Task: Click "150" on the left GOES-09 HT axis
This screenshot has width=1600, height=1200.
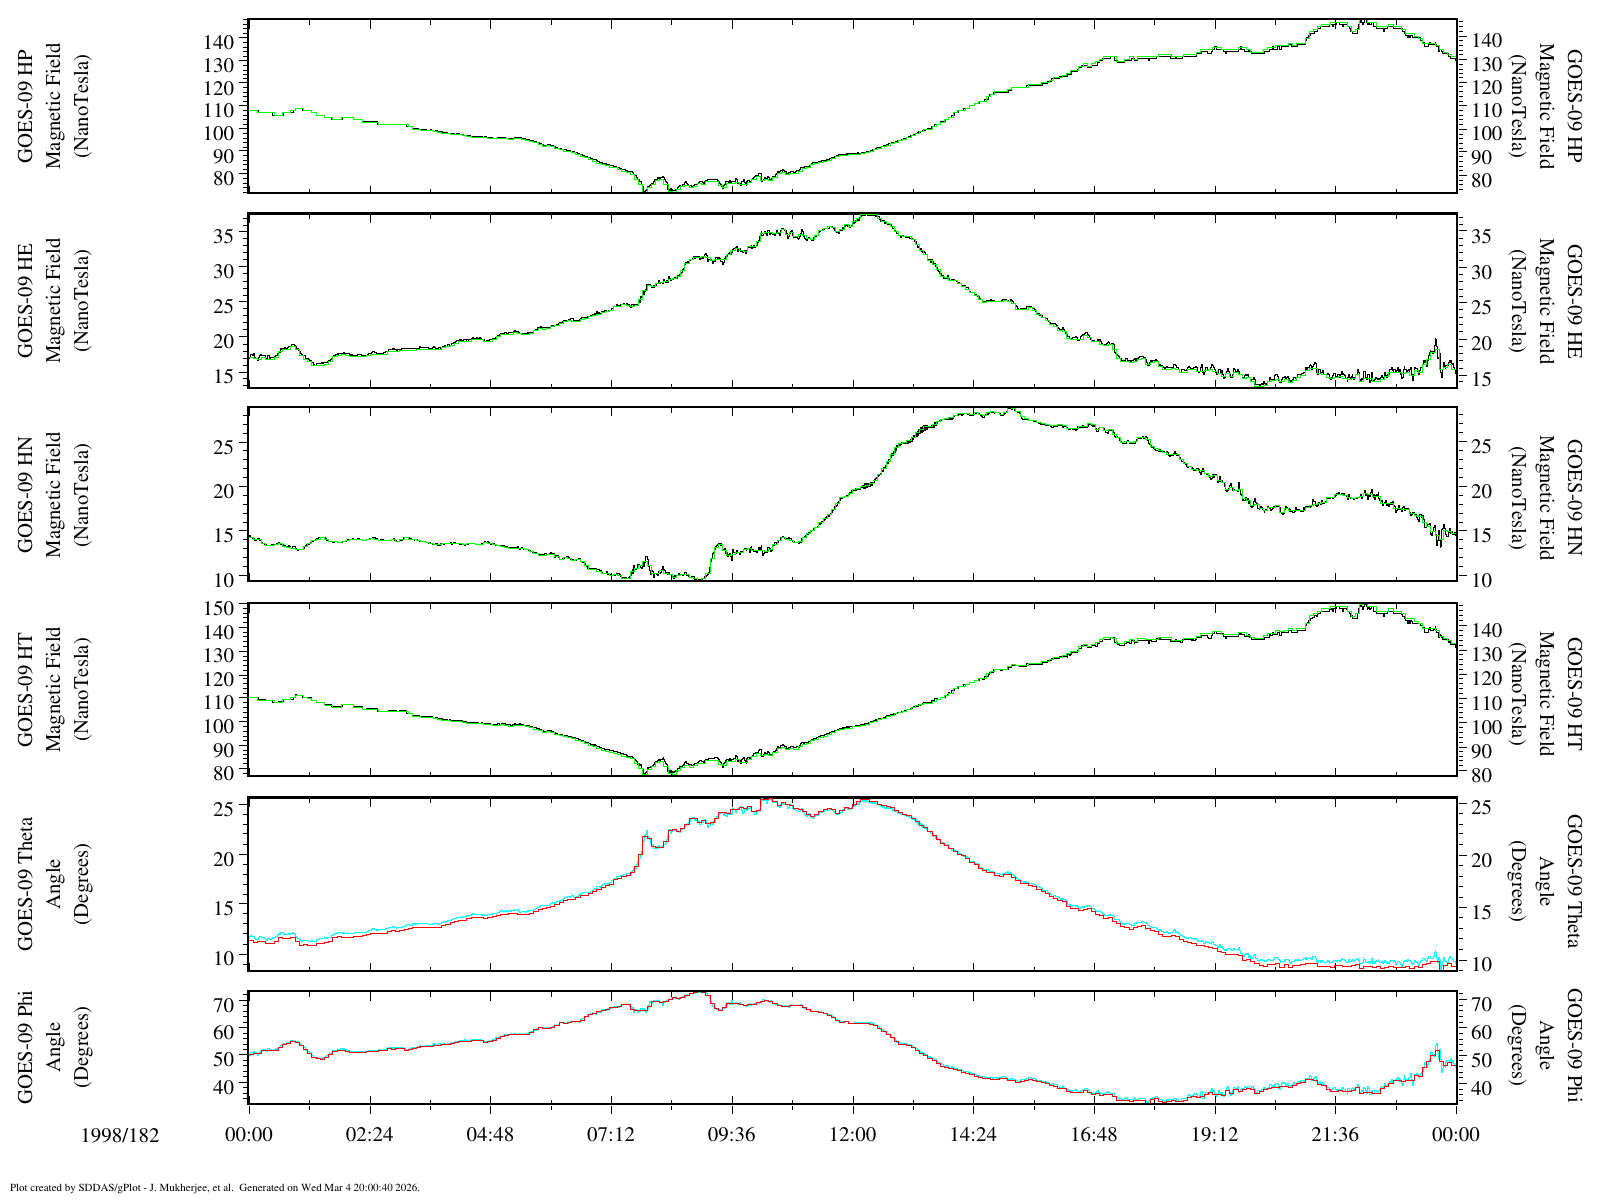Action: point(218,608)
